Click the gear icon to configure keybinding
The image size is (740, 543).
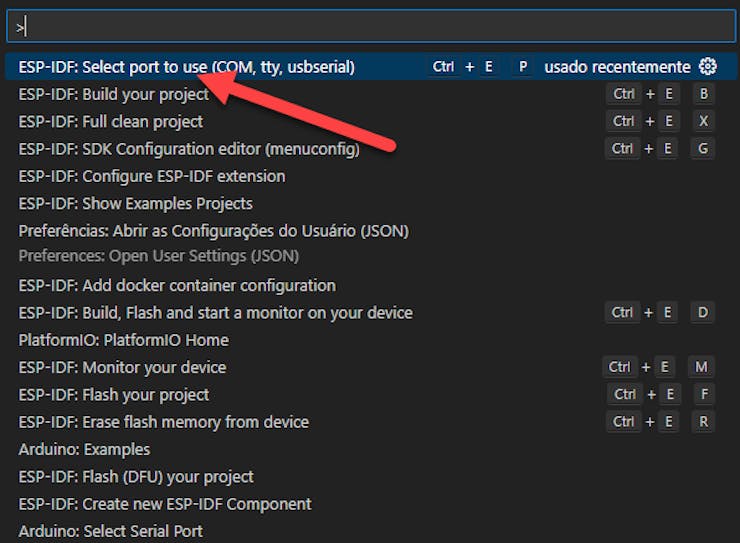(708, 67)
